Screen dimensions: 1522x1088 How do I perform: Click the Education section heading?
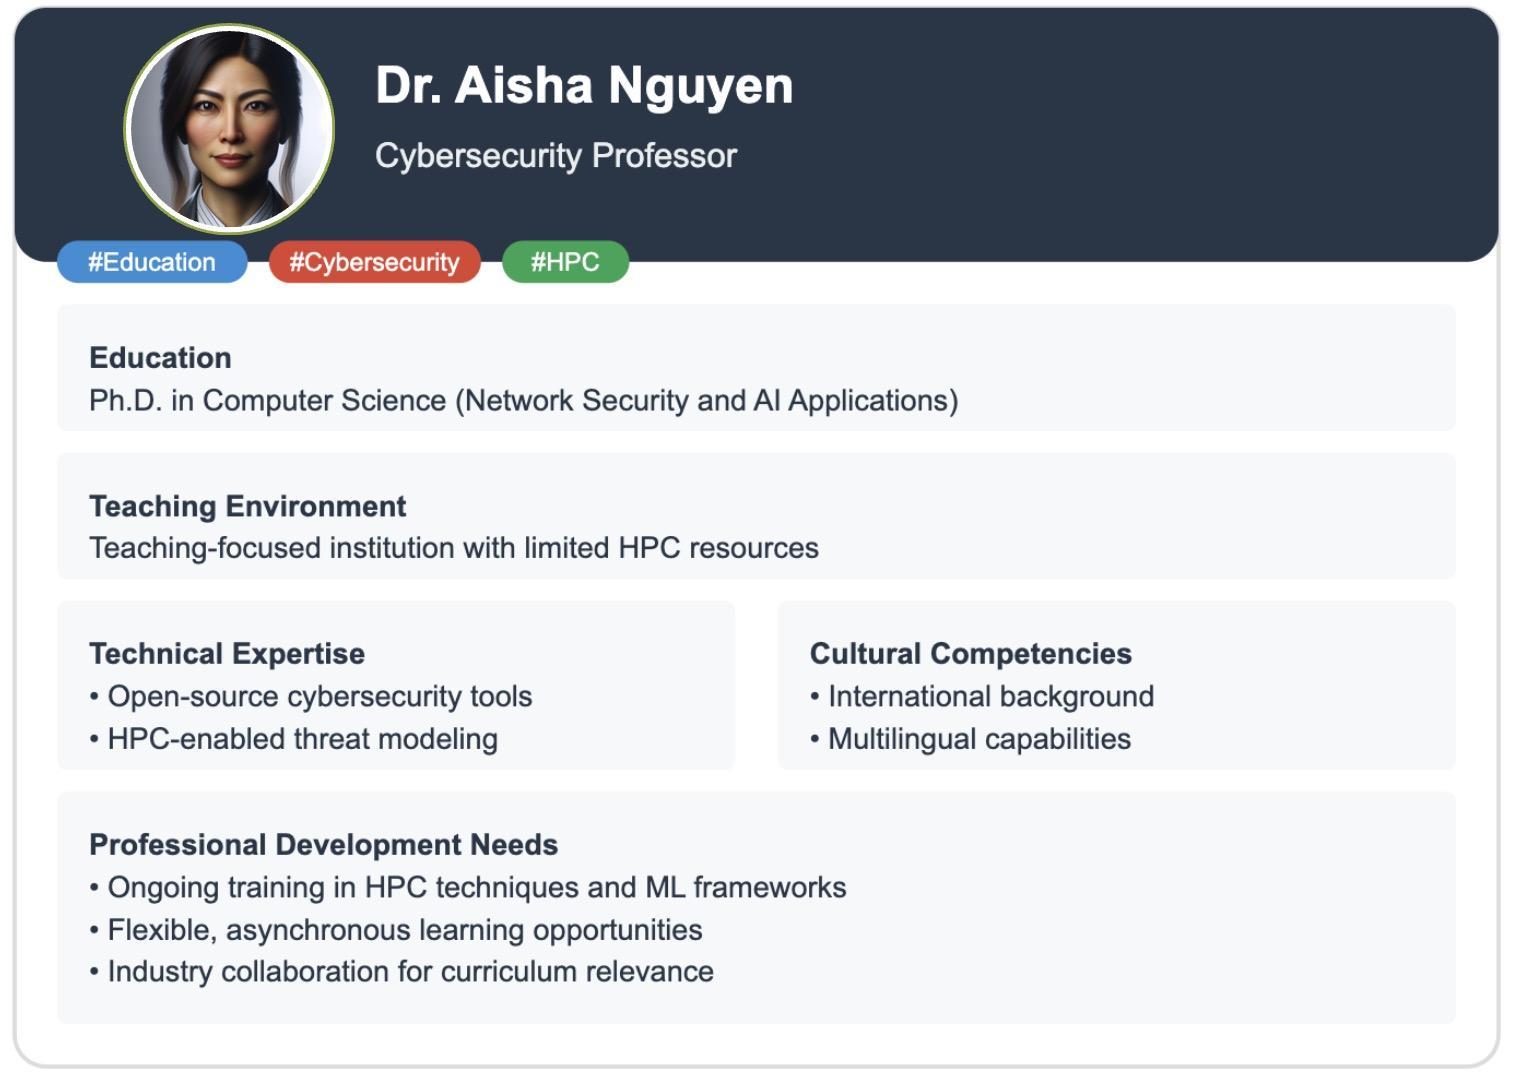pos(160,358)
